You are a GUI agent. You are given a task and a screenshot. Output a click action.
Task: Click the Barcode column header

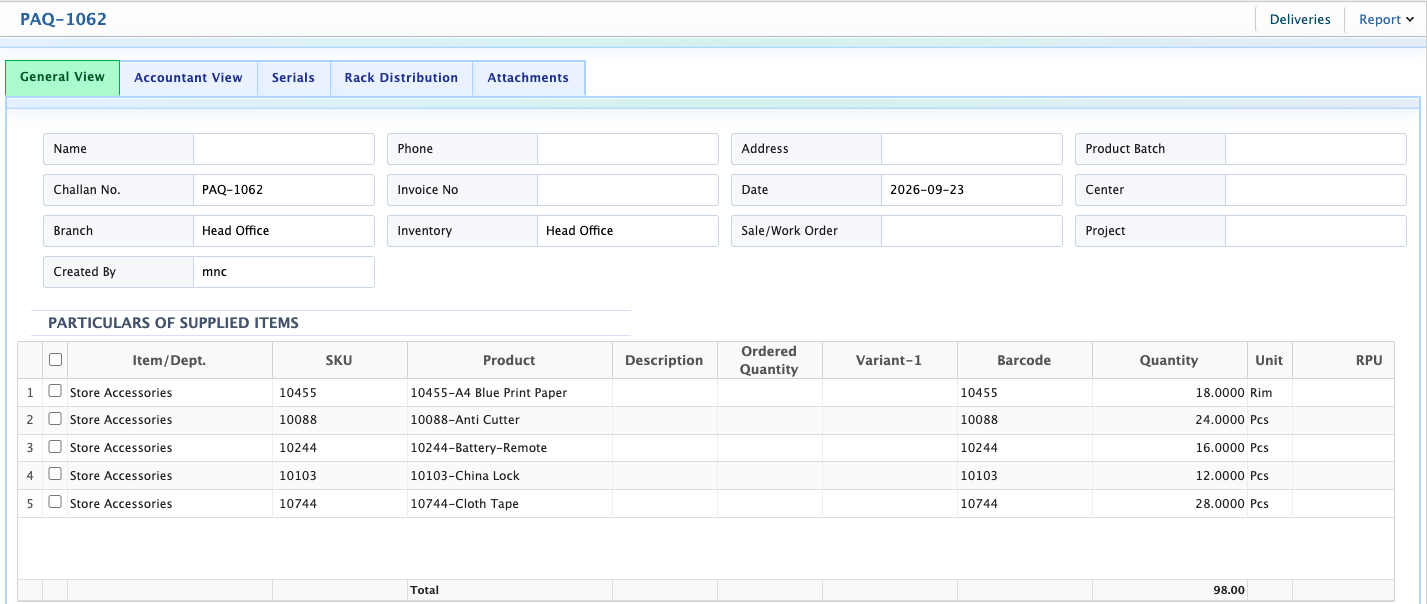[1024, 360]
